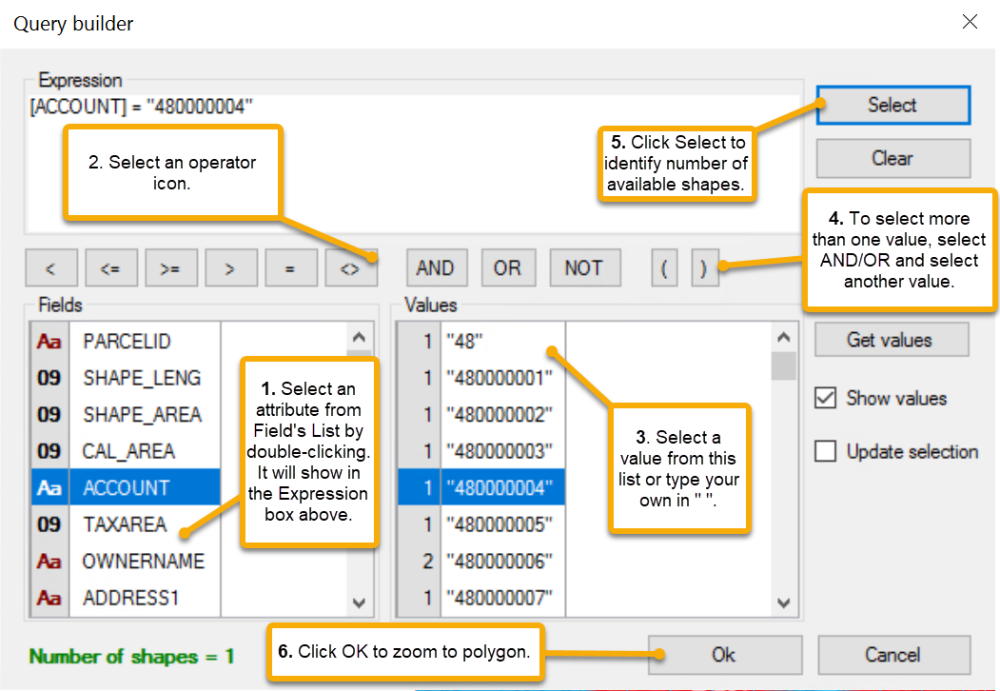Clear the current expression
Screen dimensions: 1000x691
(x=892, y=158)
